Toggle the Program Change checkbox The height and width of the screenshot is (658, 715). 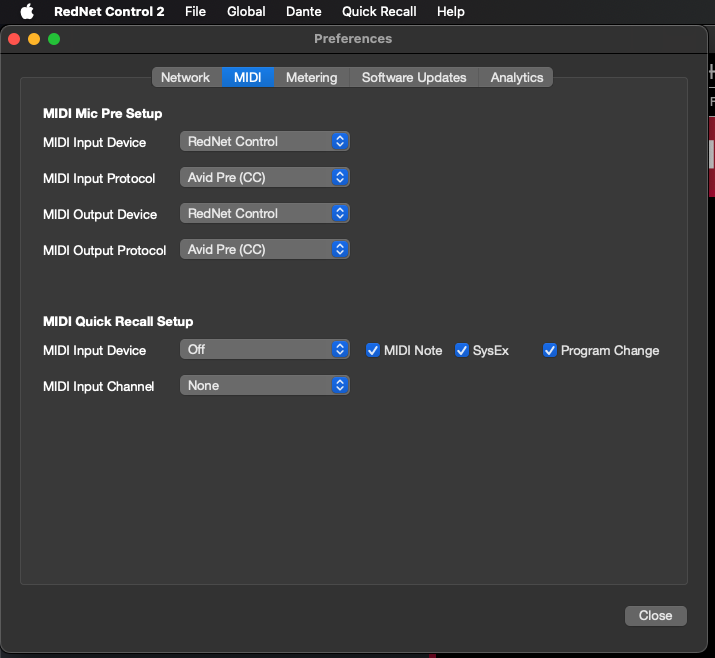pos(550,350)
